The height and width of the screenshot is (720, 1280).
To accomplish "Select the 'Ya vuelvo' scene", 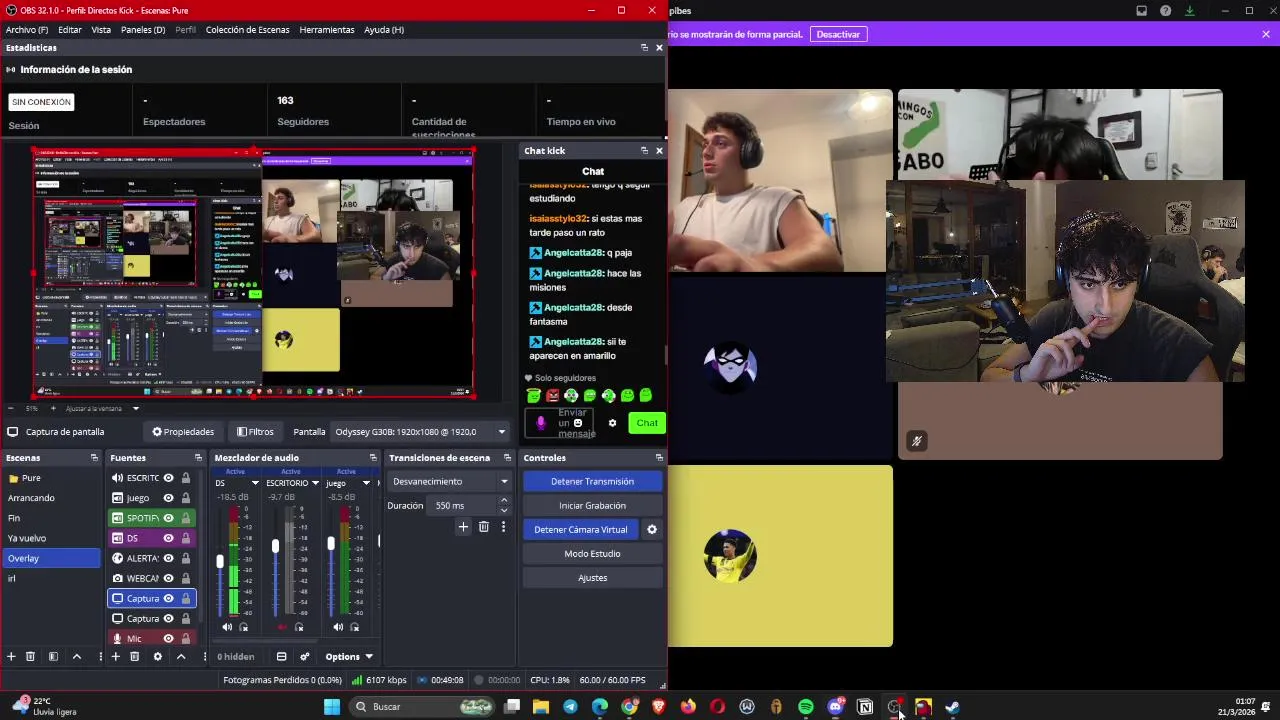I will [x=51, y=538].
